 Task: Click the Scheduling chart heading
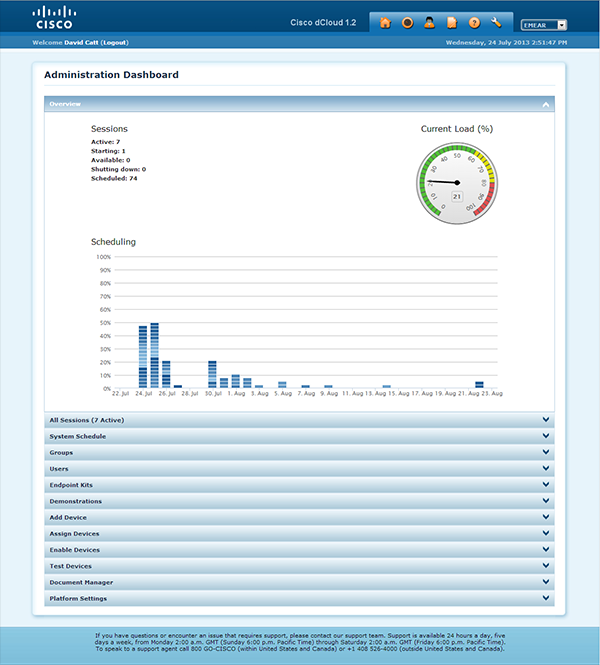click(113, 242)
